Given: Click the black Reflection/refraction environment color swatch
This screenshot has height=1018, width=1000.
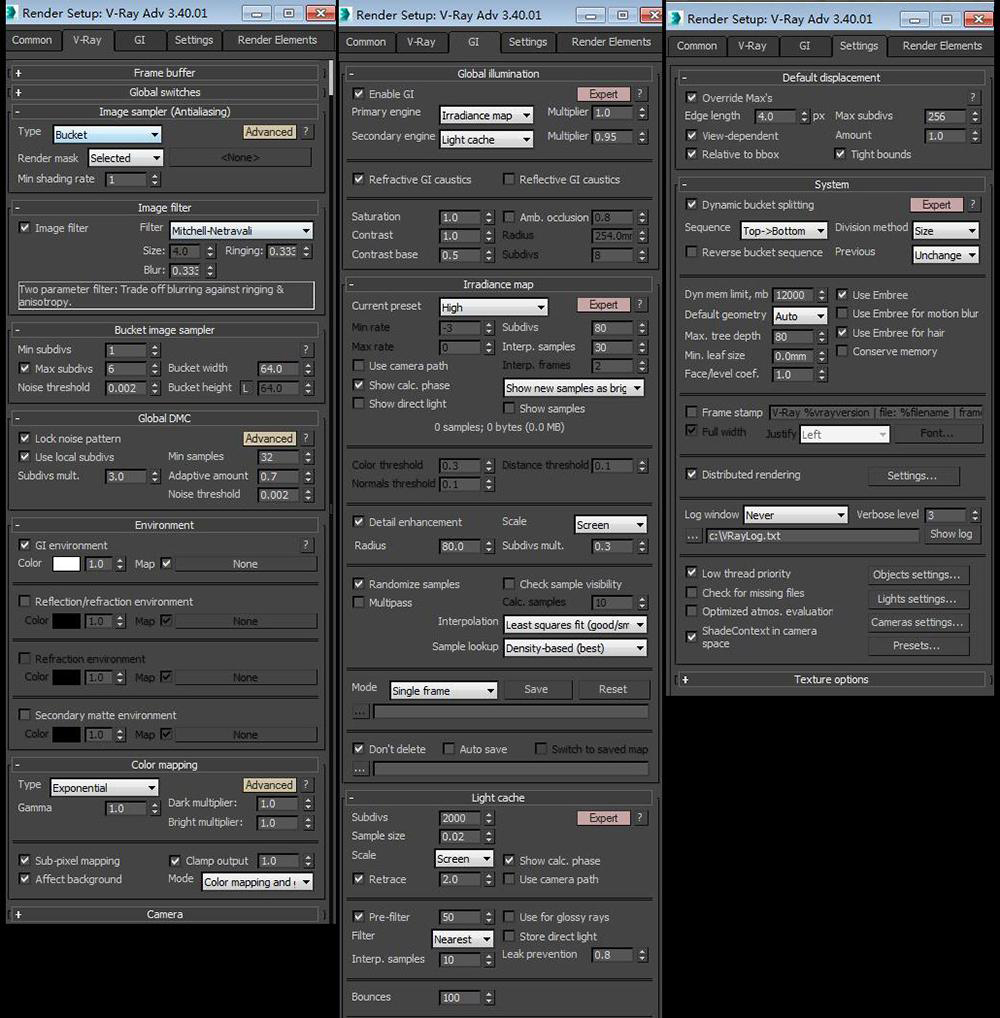Looking at the screenshot, I should tap(66, 621).
